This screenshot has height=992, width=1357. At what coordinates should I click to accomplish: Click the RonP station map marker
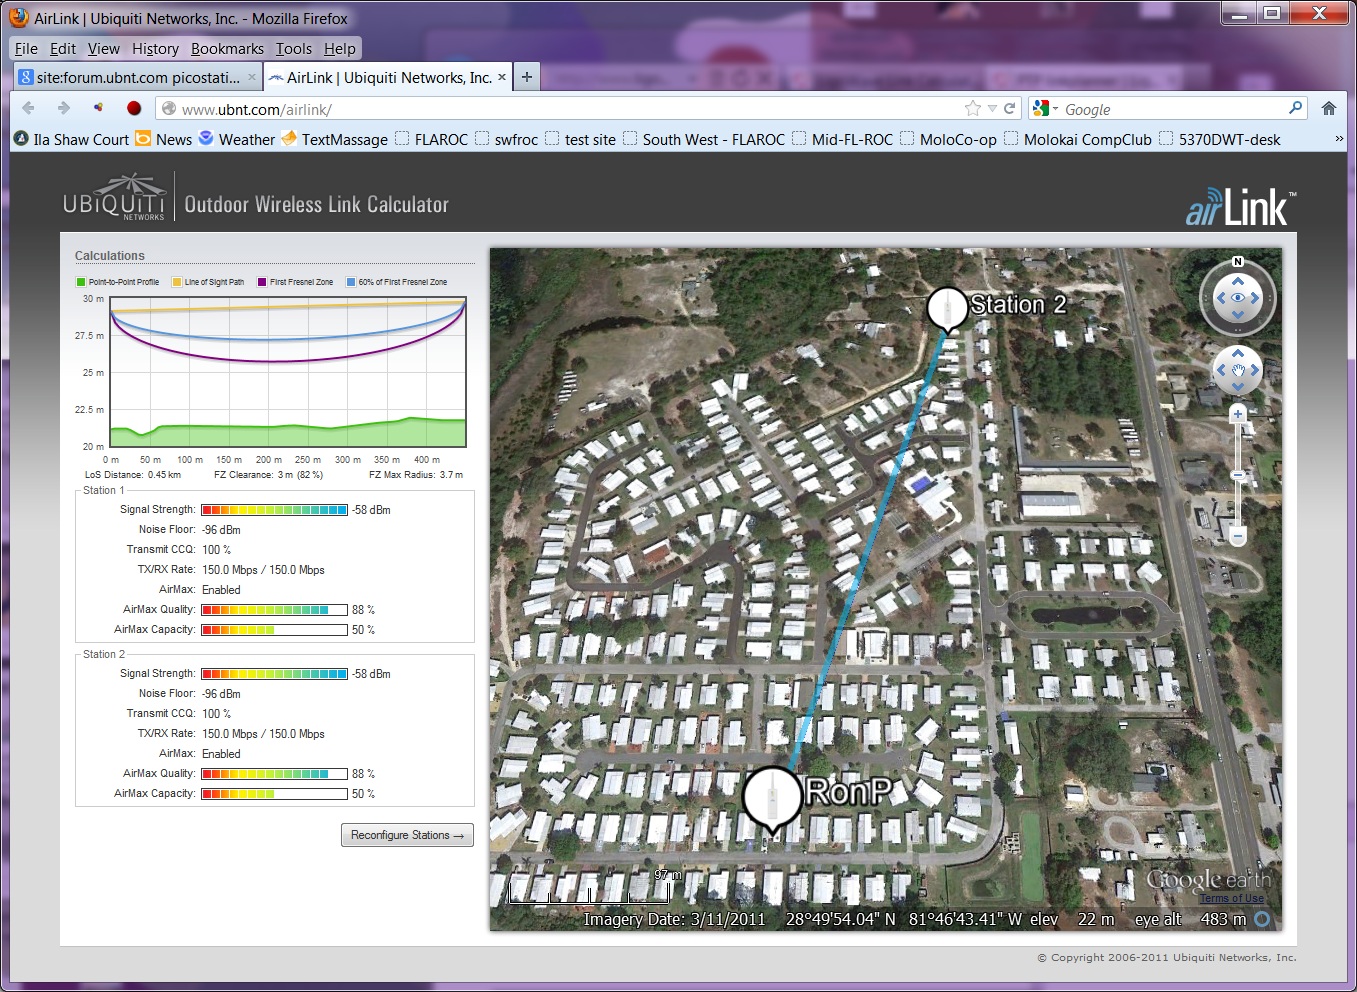click(x=773, y=797)
